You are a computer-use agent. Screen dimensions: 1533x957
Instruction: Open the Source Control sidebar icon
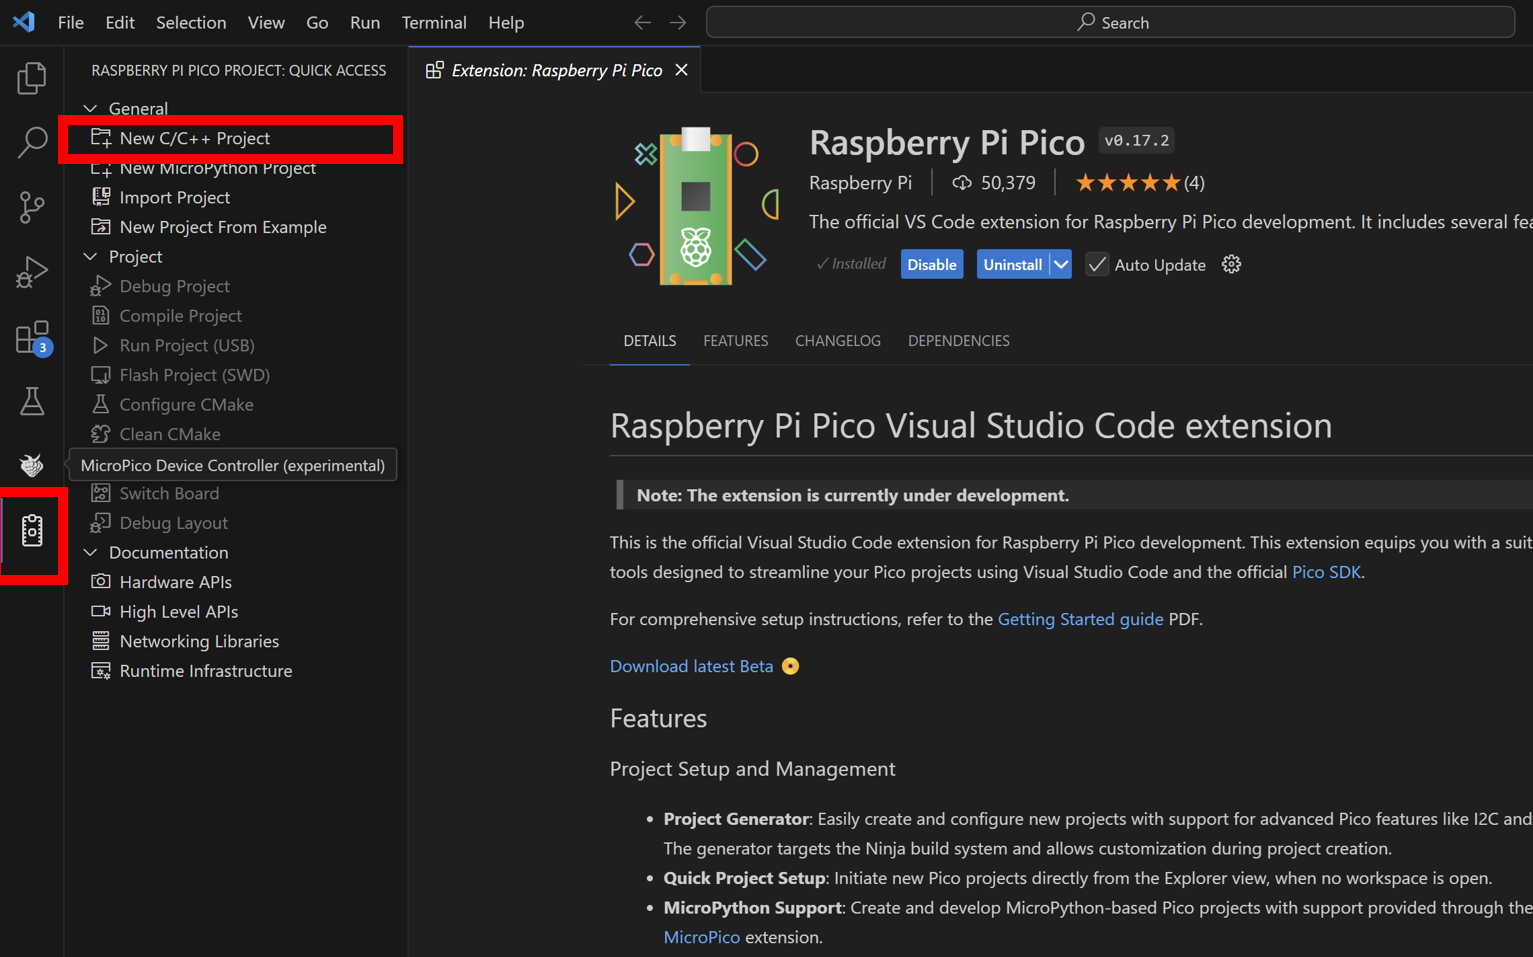click(x=31, y=208)
